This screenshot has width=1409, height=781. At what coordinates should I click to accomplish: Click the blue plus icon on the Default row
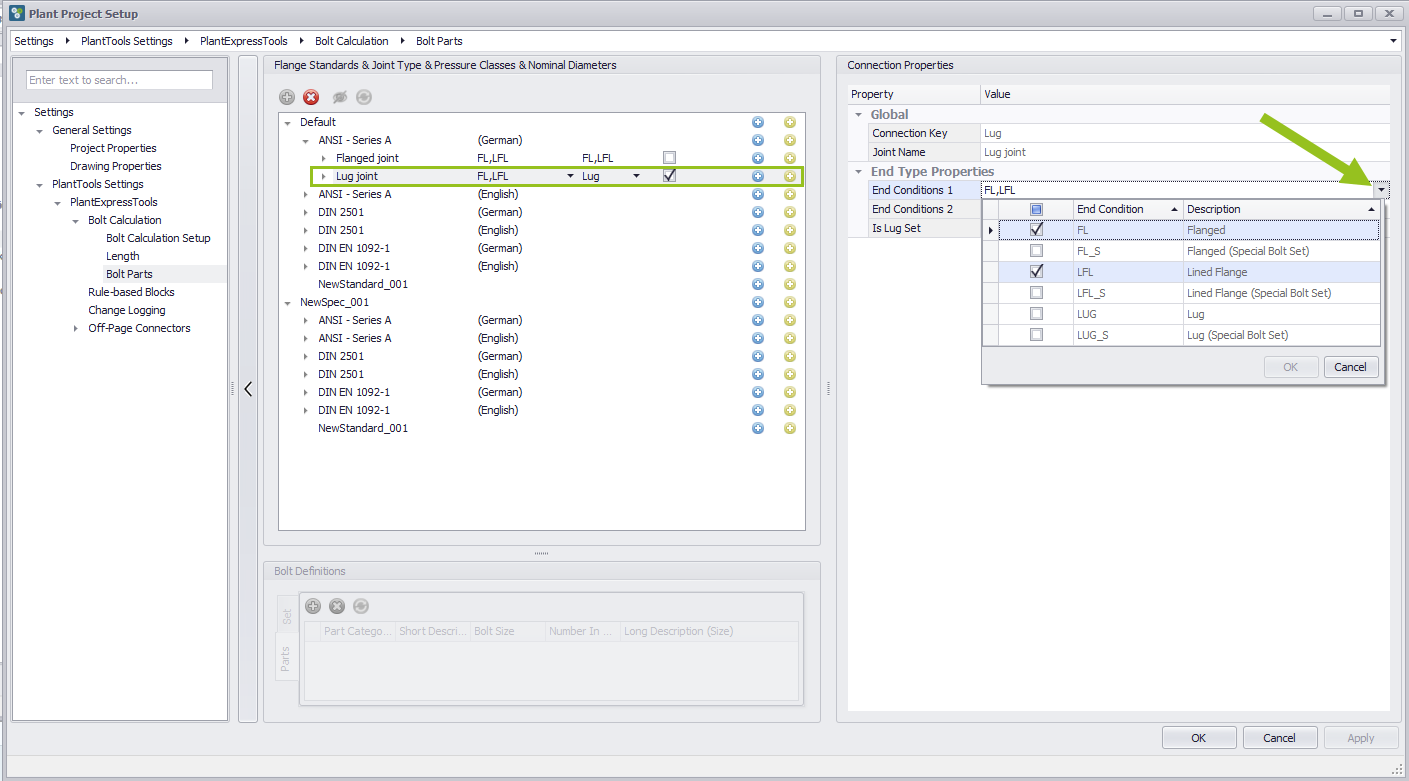(758, 122)
